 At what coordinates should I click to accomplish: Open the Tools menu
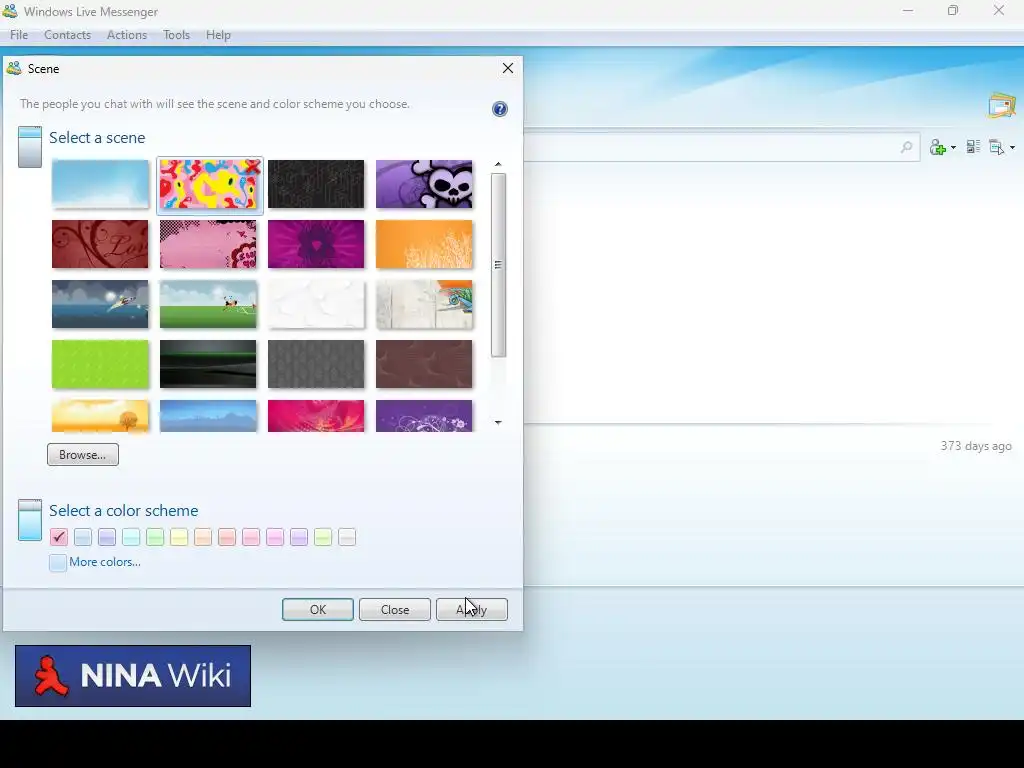click(176, 35)
